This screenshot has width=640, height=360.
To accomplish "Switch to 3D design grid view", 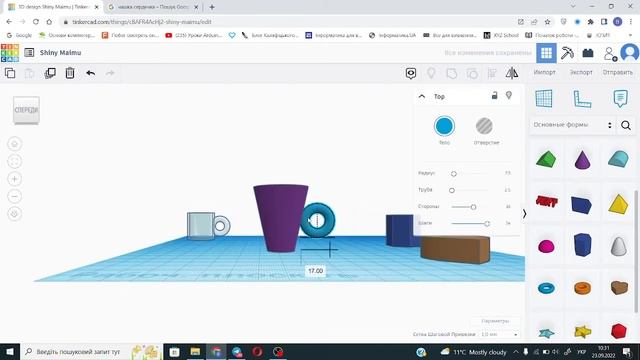I will coord(546,53).
